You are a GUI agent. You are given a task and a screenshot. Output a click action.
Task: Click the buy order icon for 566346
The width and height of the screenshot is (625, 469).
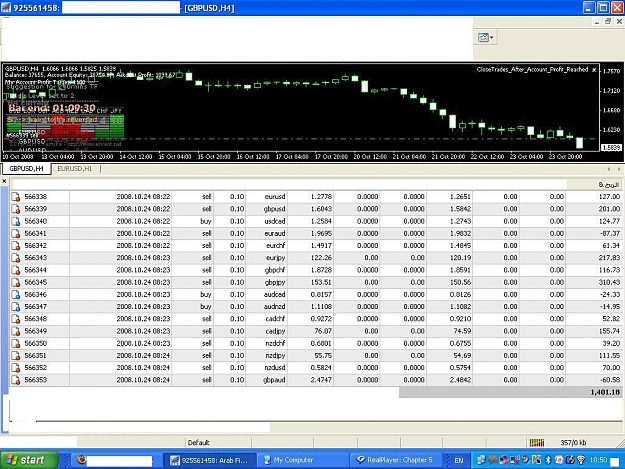coord(16,294)
